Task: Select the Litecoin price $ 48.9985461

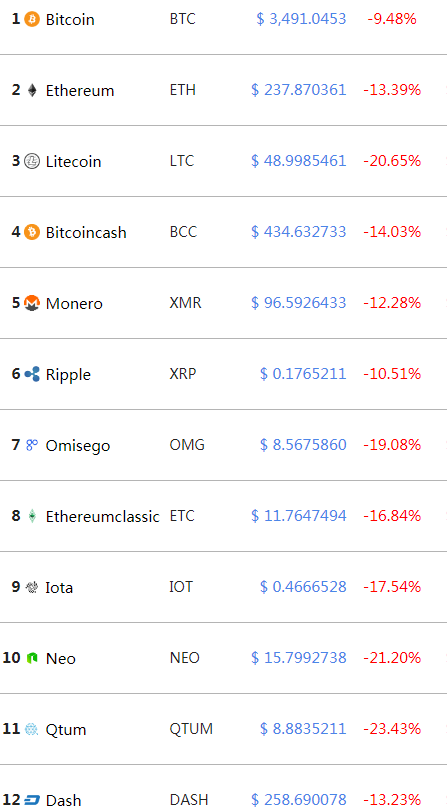Action: [x=299, y=161]
